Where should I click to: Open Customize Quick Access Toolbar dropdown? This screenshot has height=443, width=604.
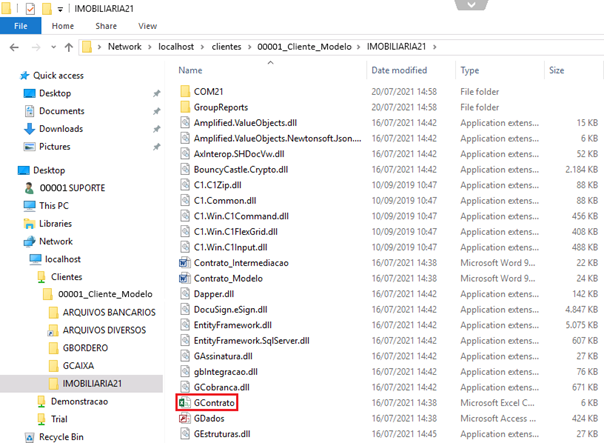click(x=60, y=9)
